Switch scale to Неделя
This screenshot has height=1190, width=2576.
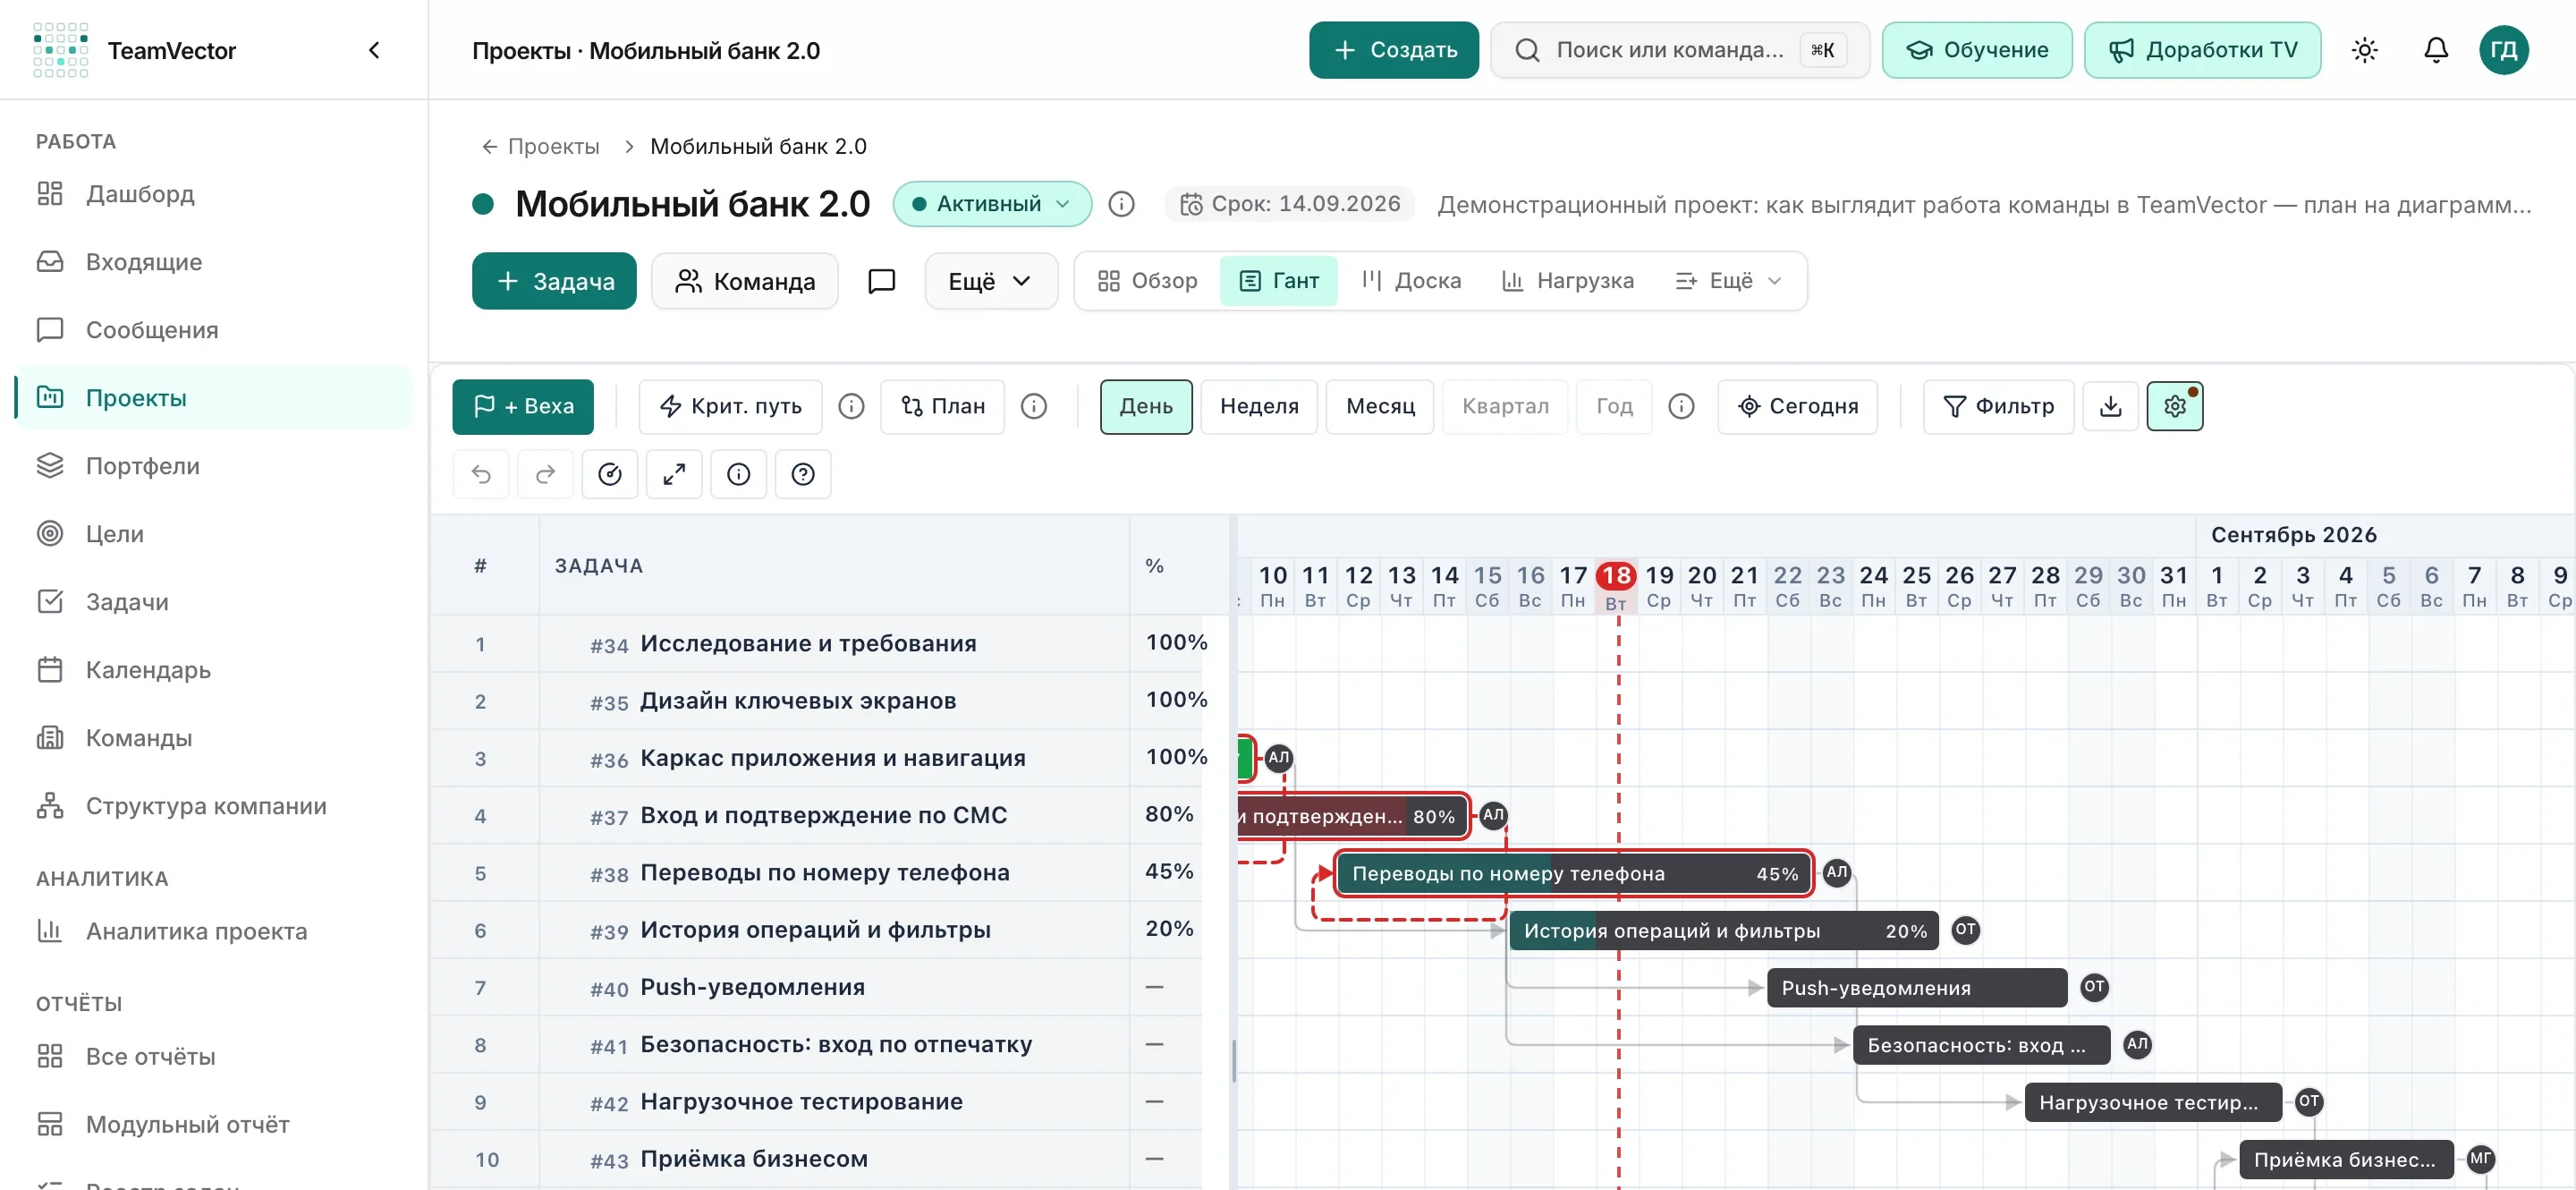pos(1259,406)
